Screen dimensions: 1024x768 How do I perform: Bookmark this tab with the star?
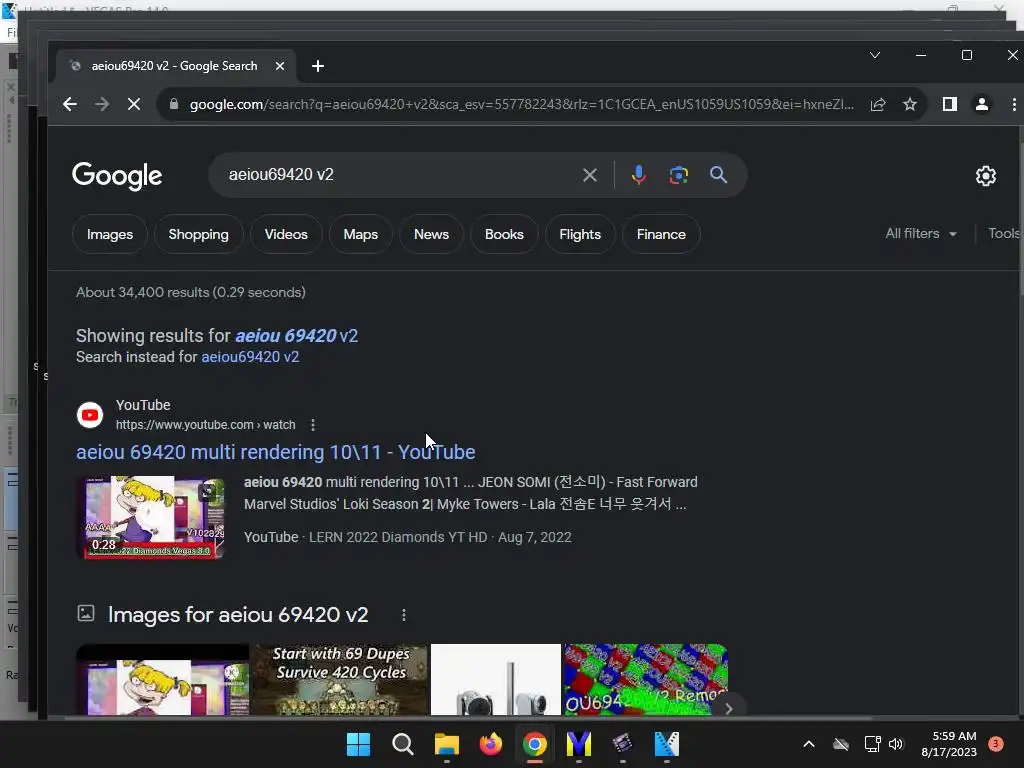(x=910, y=104)
